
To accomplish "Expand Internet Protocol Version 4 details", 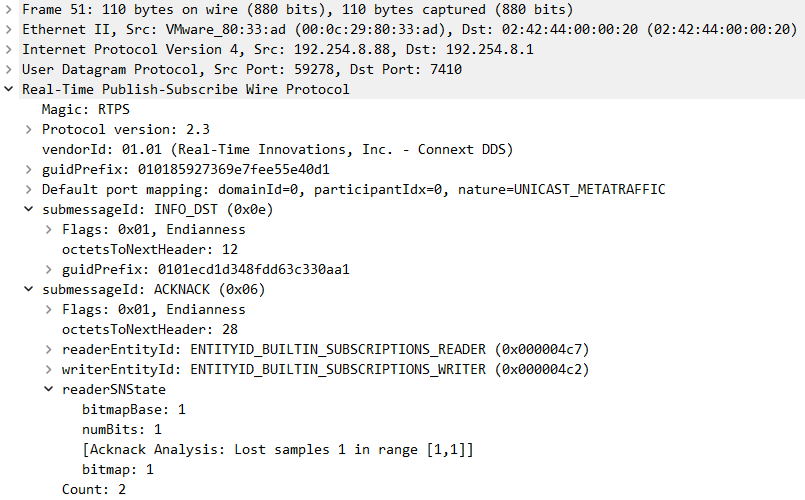I will 9,49.
